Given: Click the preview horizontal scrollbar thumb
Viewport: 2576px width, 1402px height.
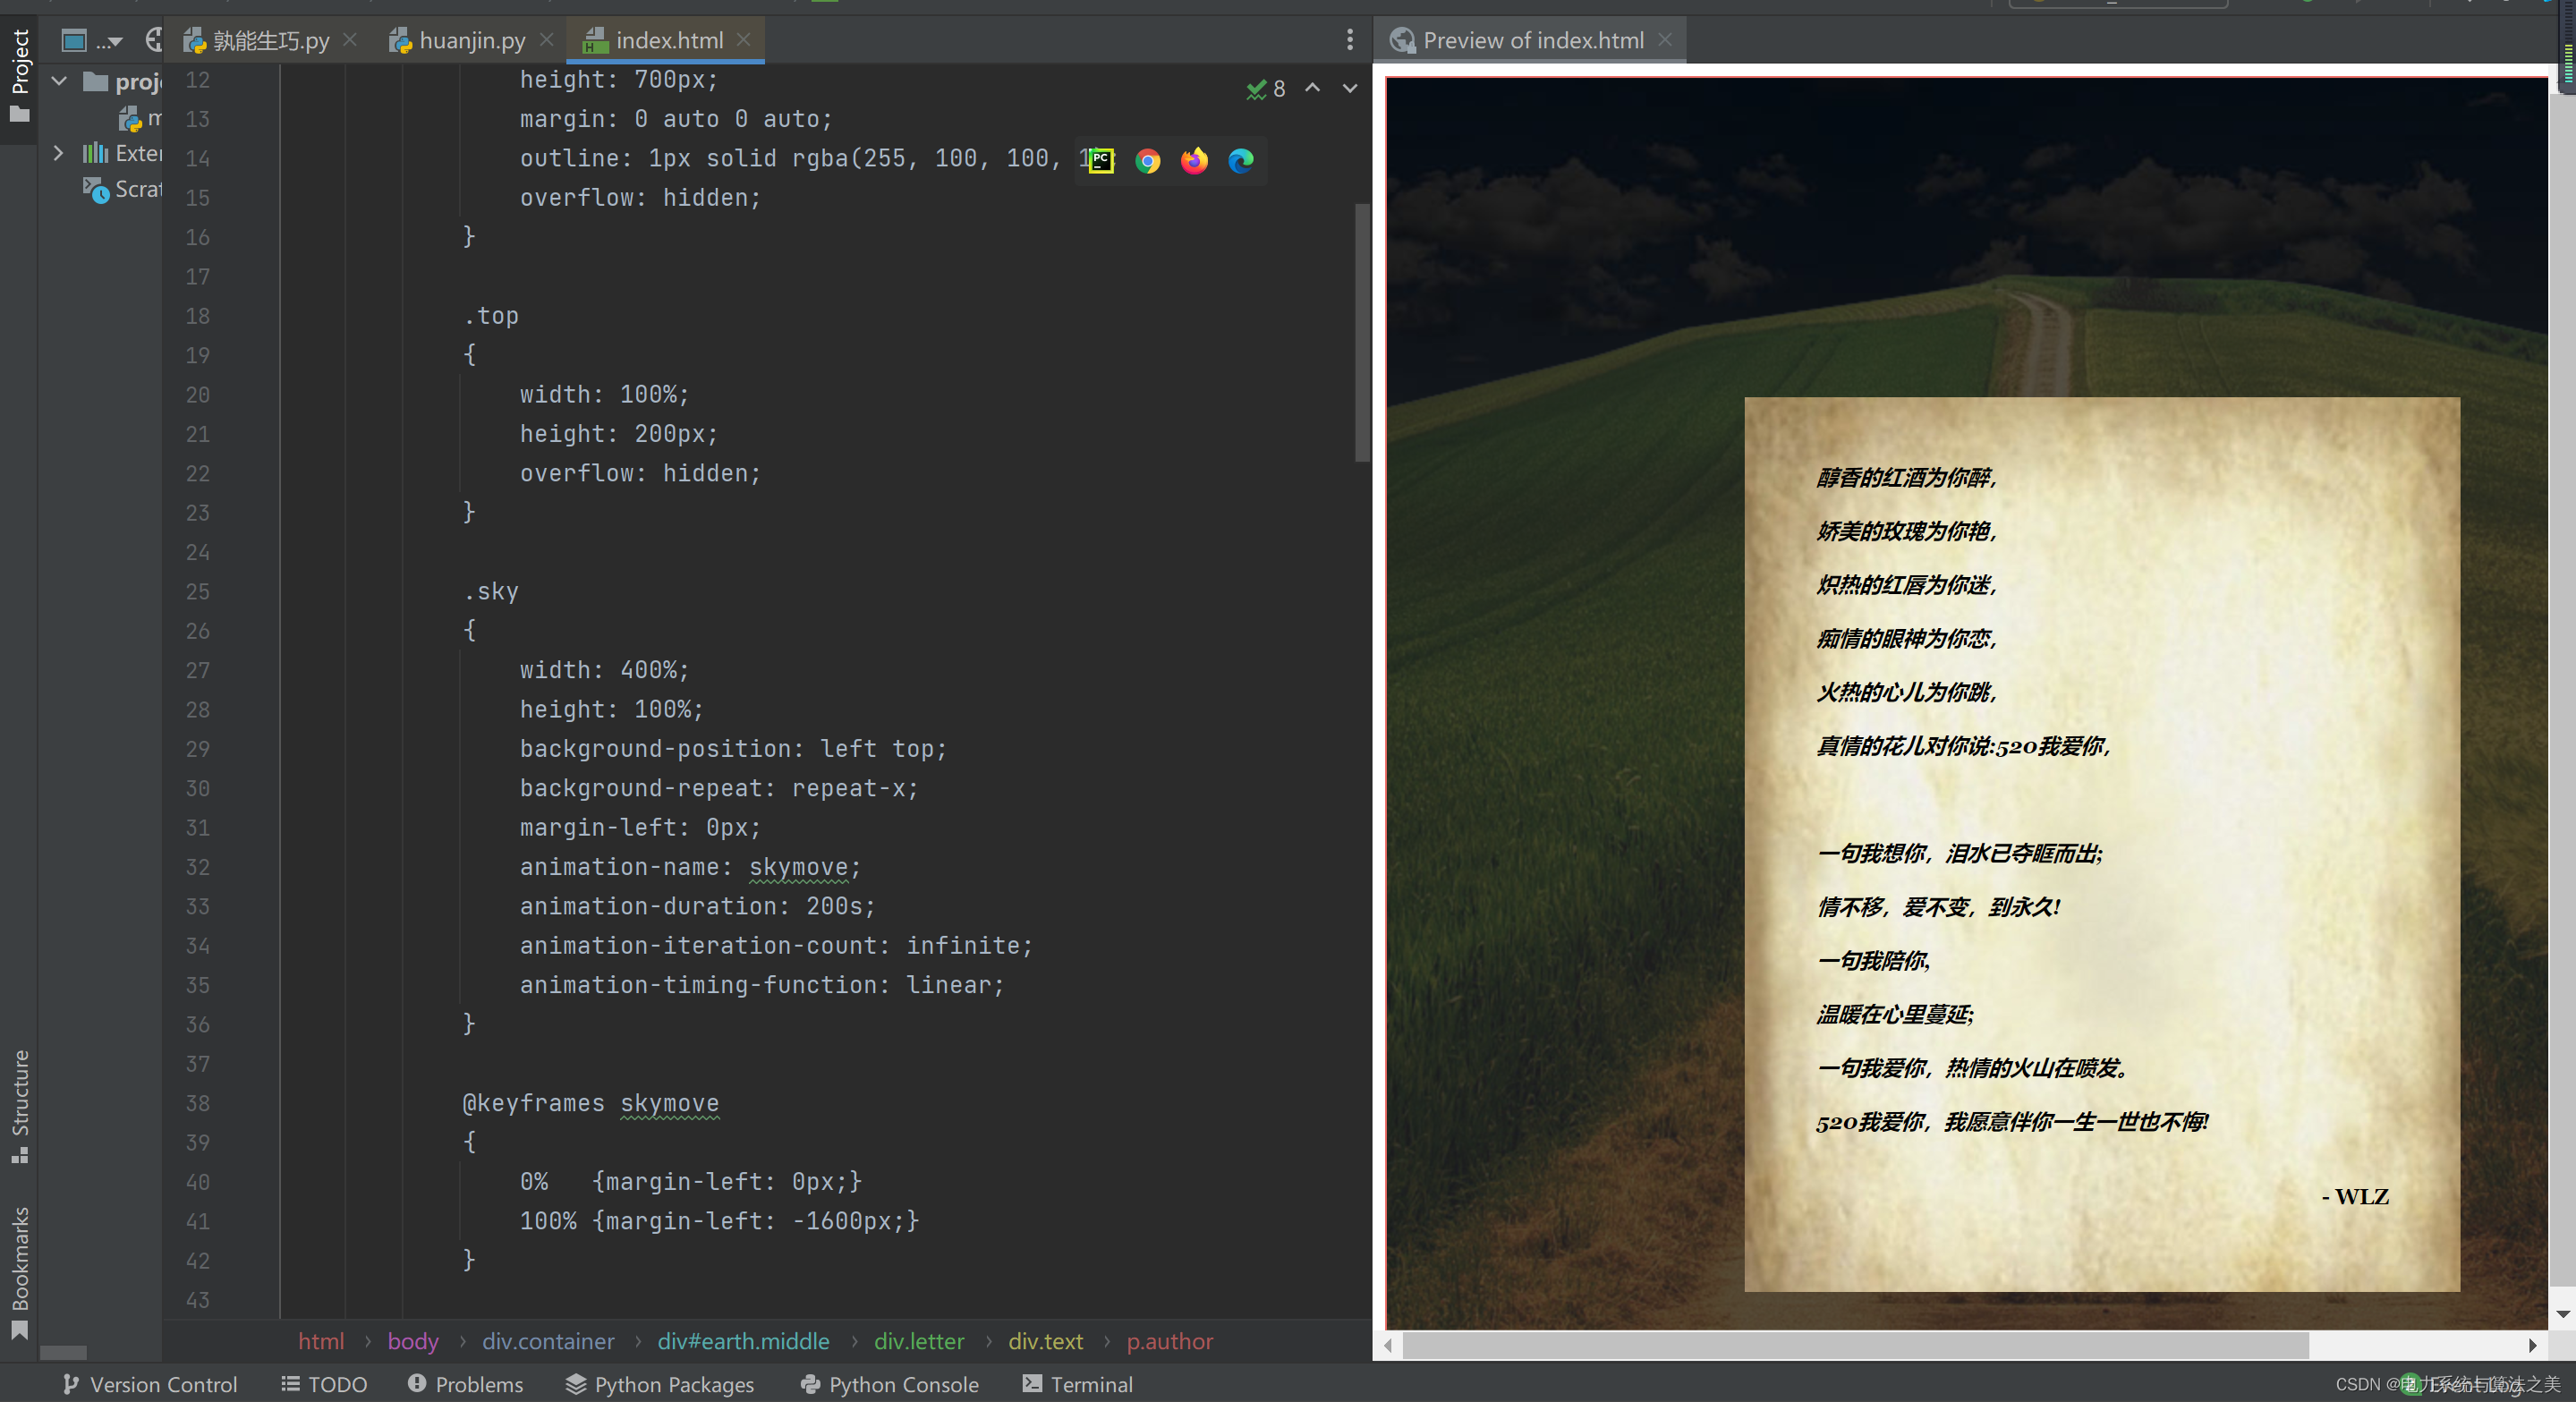Looking at the screenshot, I should point(1855,1345).
